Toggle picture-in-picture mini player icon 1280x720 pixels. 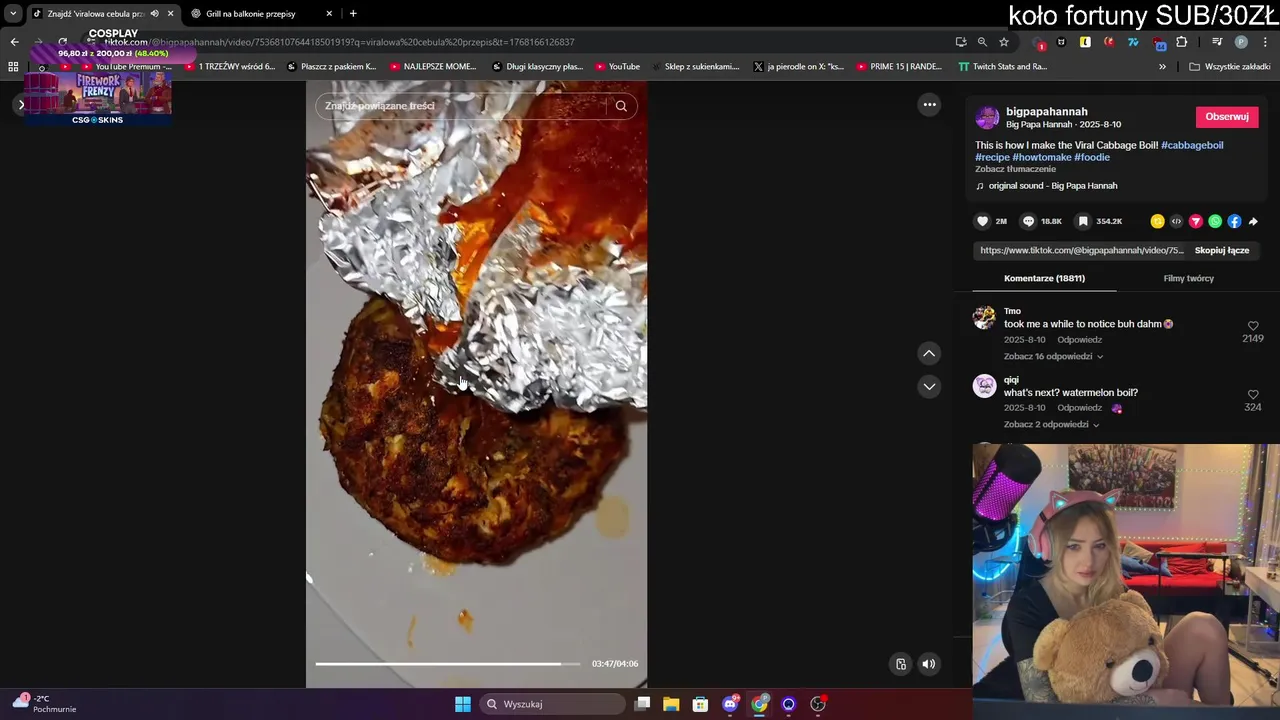coord(901,664)
